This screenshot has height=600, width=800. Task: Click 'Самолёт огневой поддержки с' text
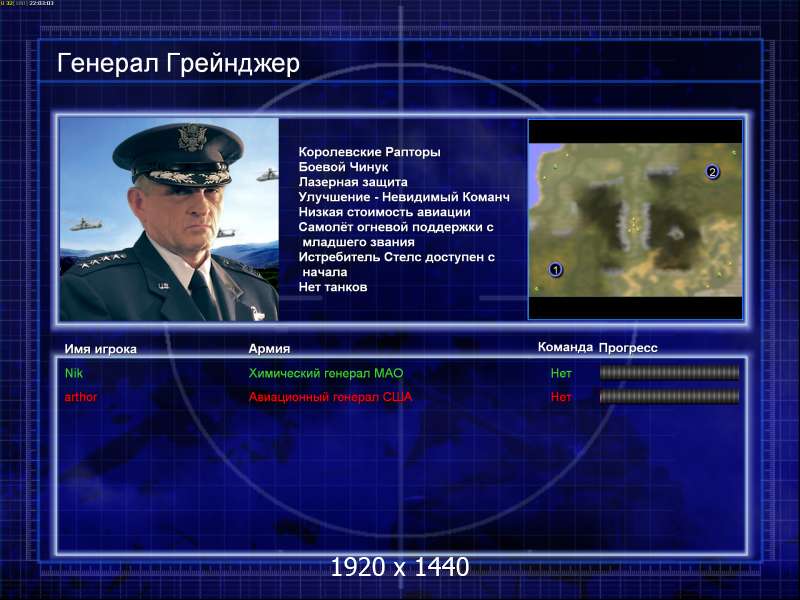tap(396, 227)
